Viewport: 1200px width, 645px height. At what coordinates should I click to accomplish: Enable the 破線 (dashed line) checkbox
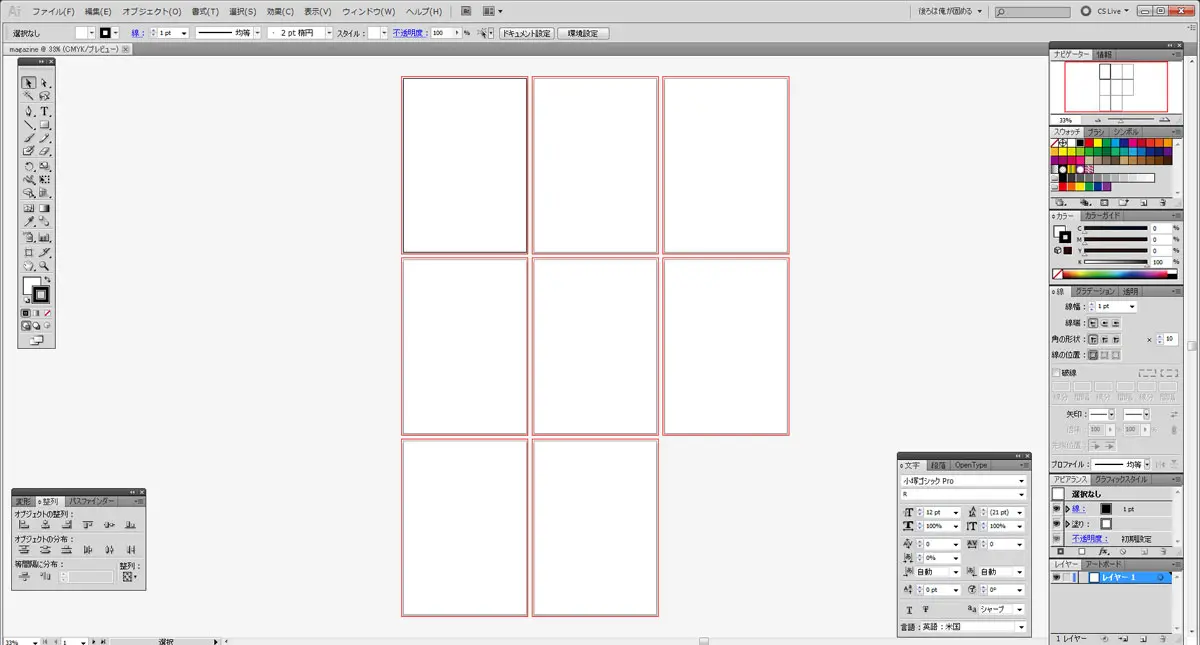1056,373
